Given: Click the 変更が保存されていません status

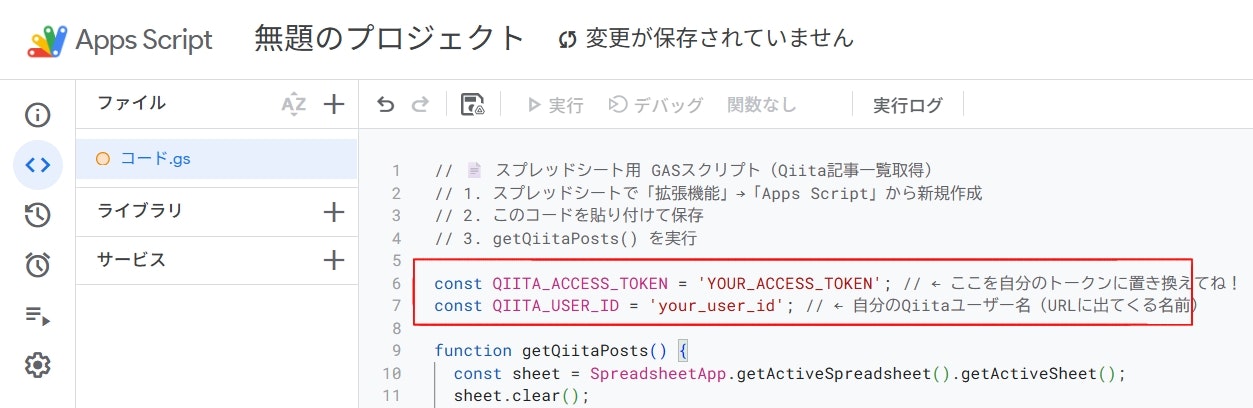Looking at the screenshot, I should (706, 39).
